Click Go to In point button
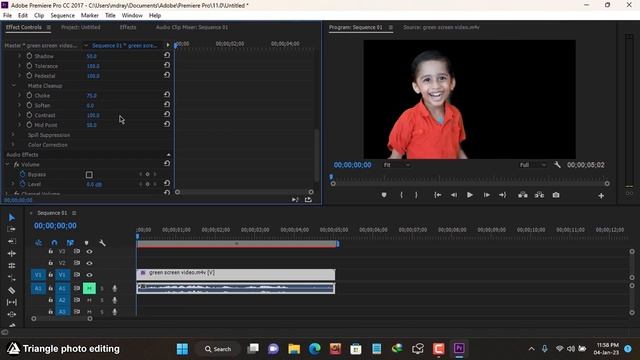This screenshot has width=640, height=360. click(x=438, y=195)
